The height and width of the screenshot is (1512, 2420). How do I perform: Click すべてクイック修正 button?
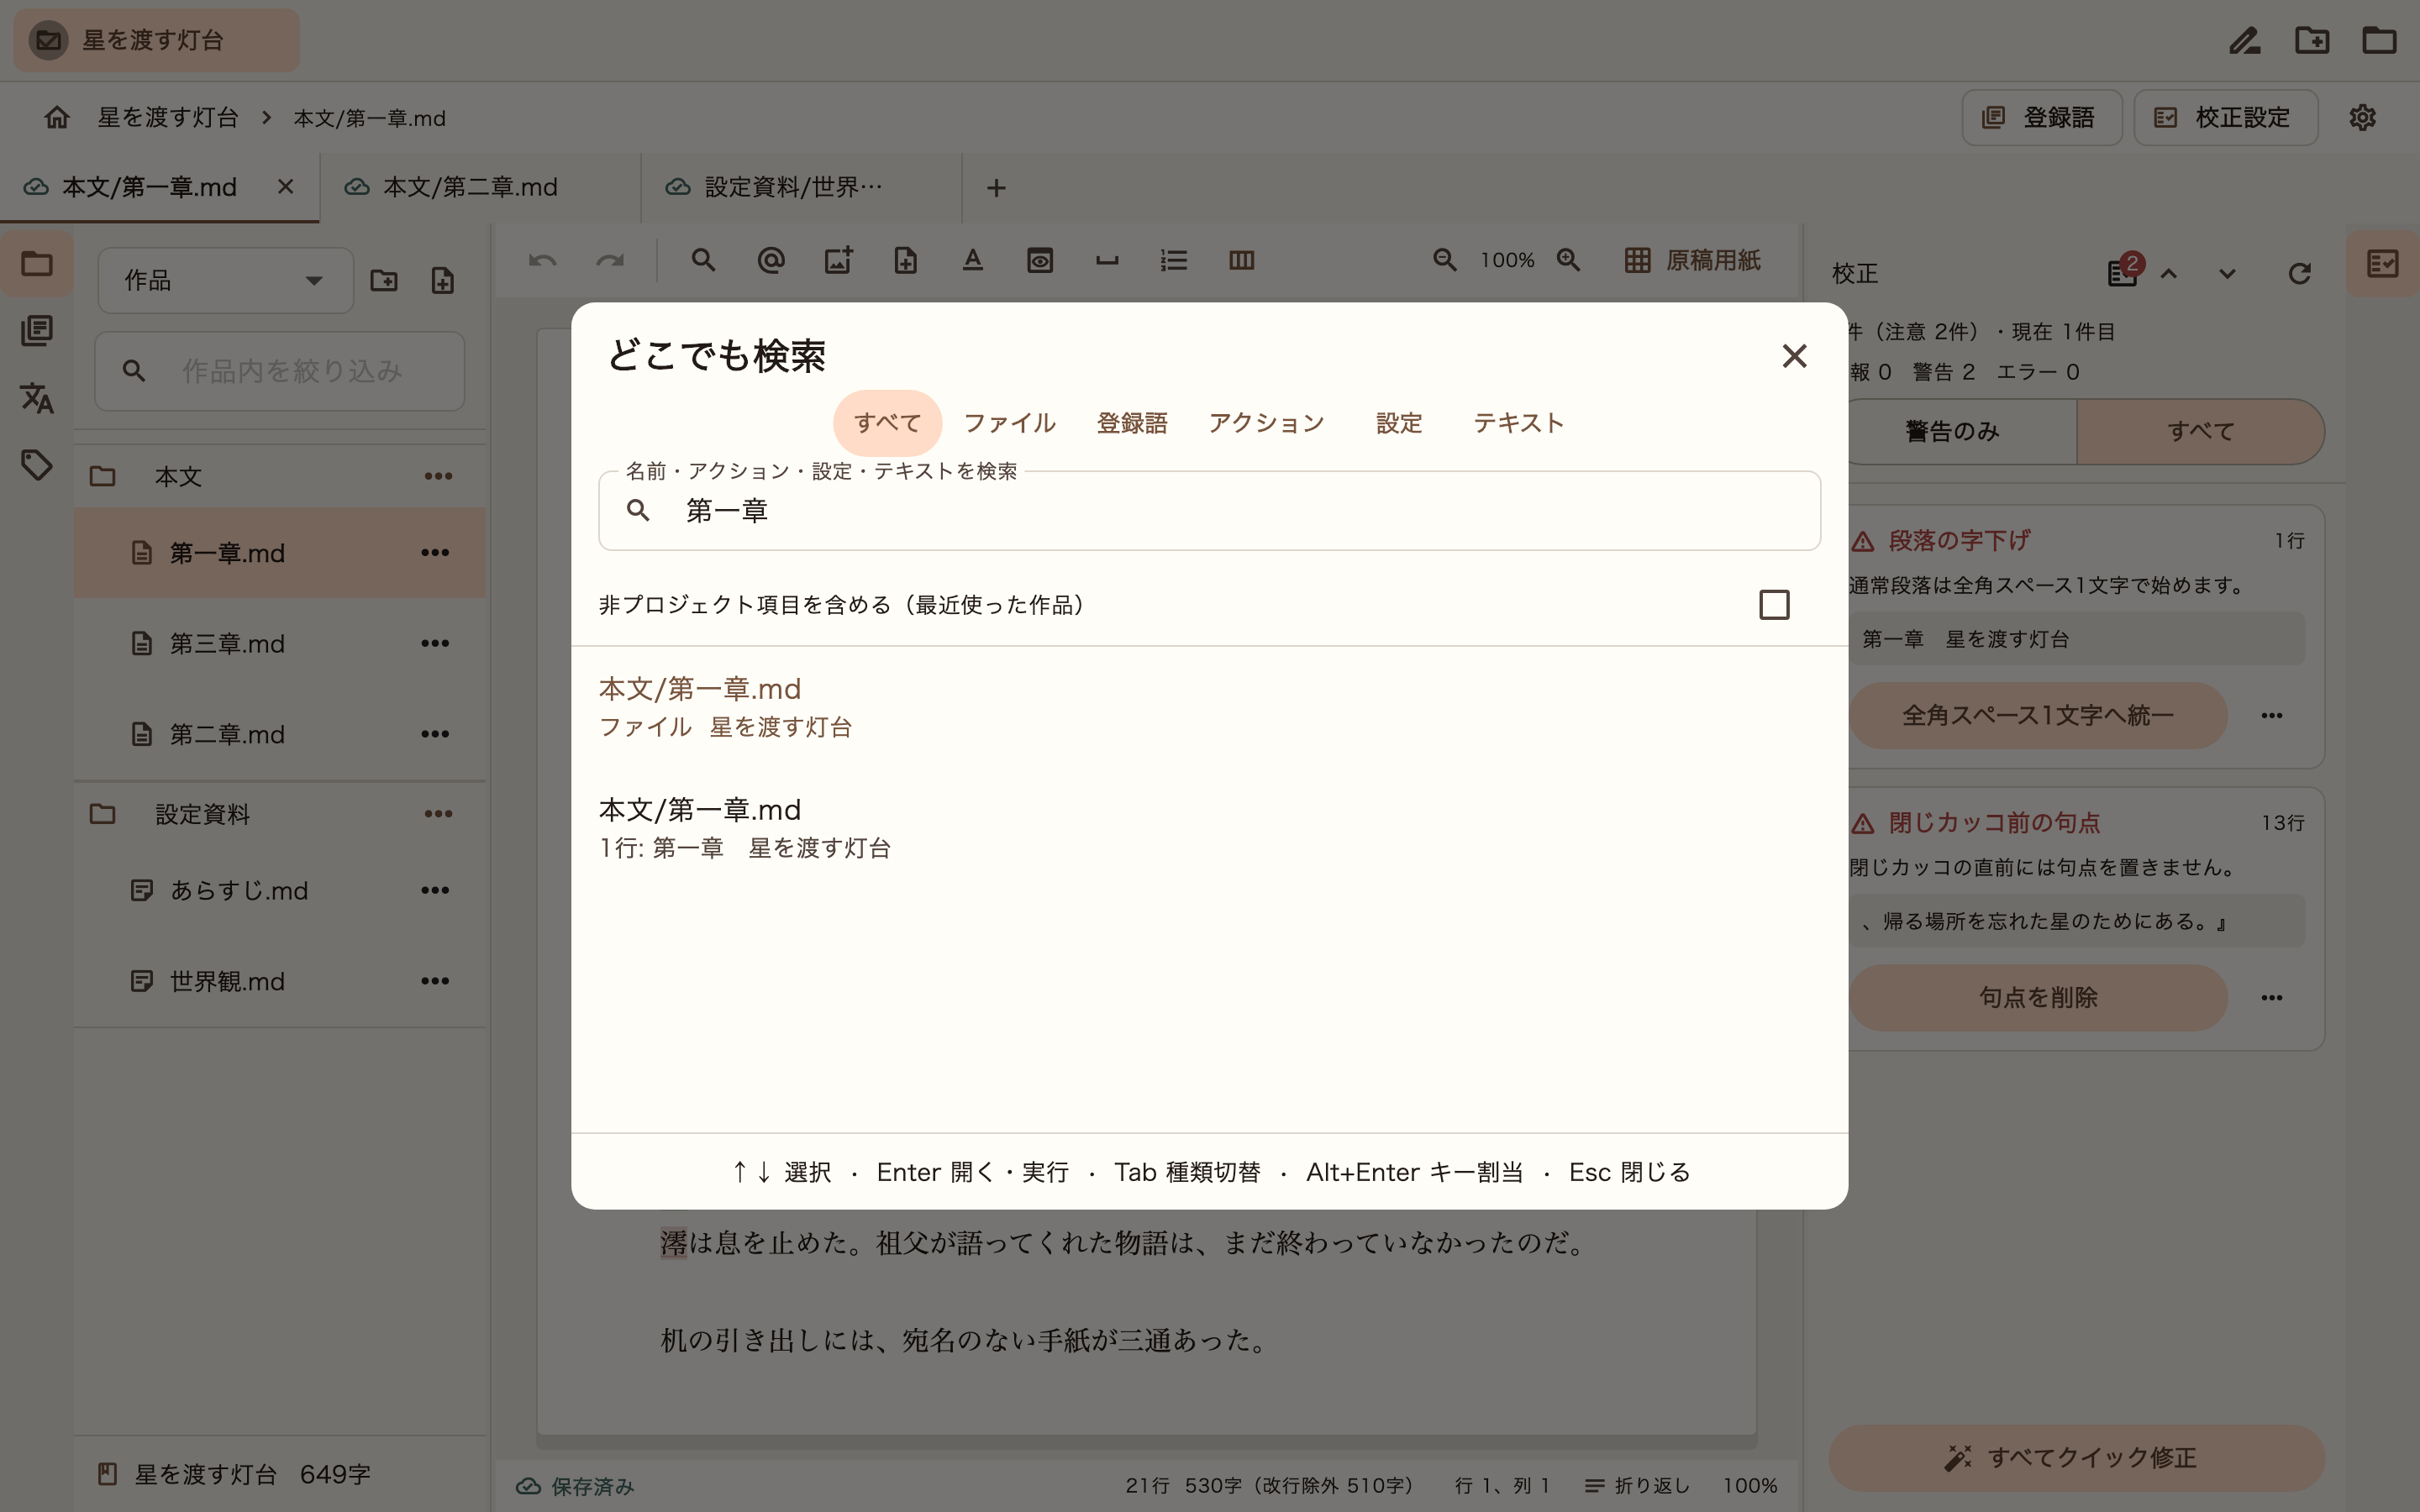pos(2076,1458)
